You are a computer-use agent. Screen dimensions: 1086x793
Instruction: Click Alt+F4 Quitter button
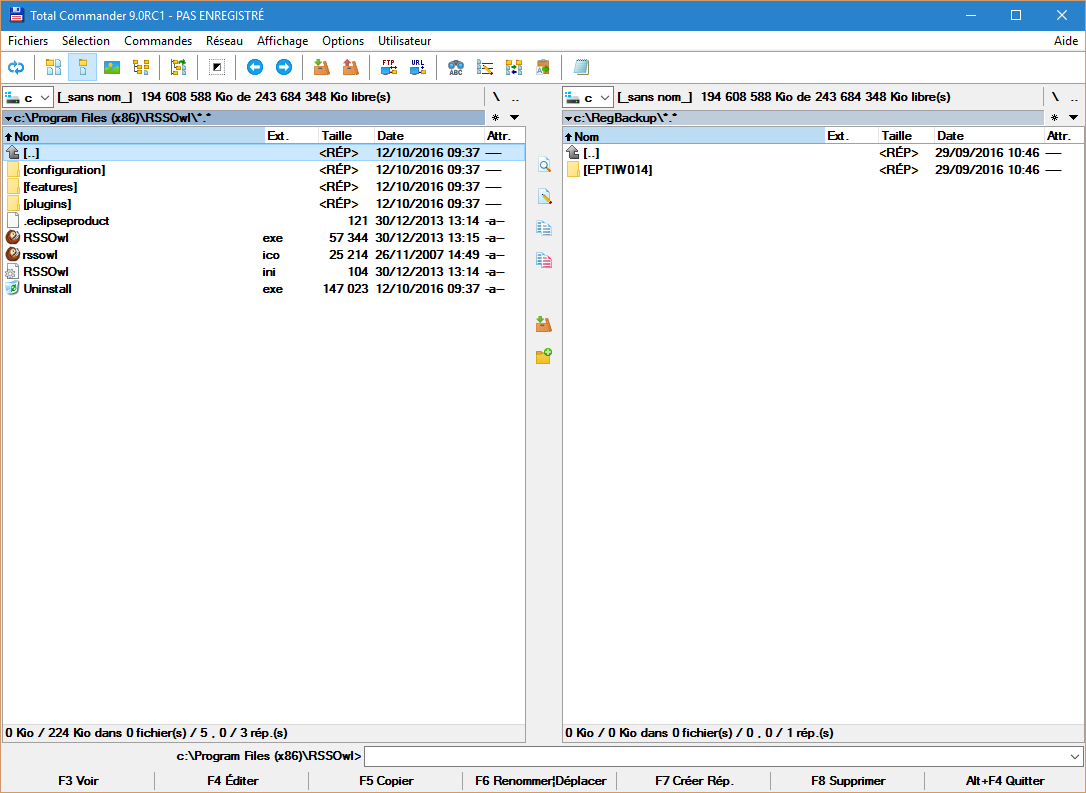click(1005, 781)
